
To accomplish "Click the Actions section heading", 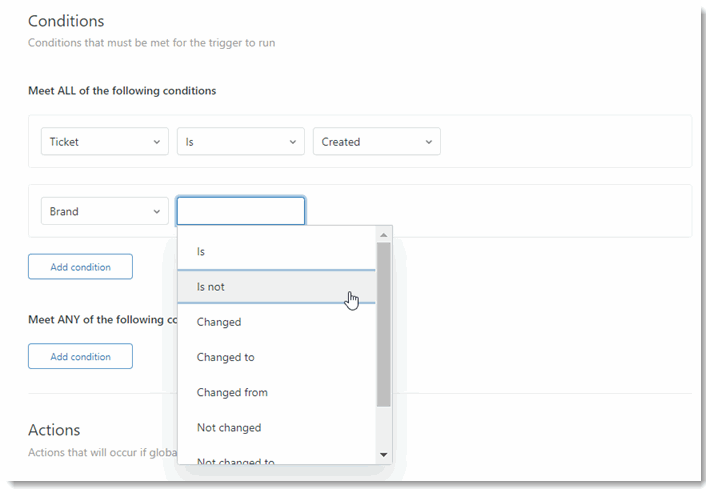I will 54,430.
